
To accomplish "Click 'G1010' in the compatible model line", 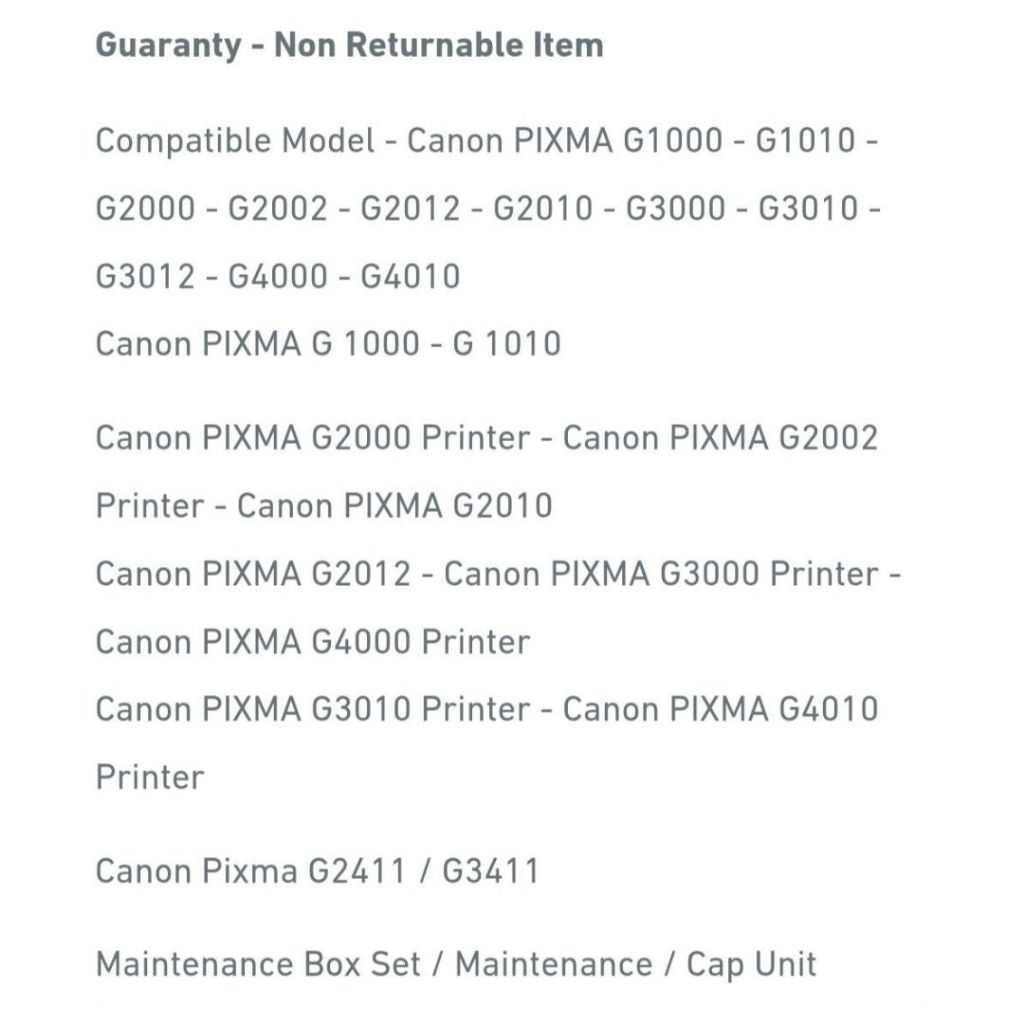I will [x=805, y=140].
